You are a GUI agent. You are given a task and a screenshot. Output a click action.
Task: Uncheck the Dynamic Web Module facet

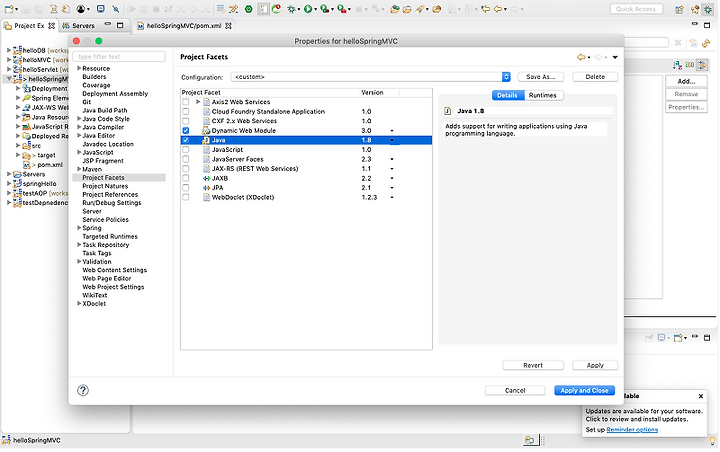186,130
